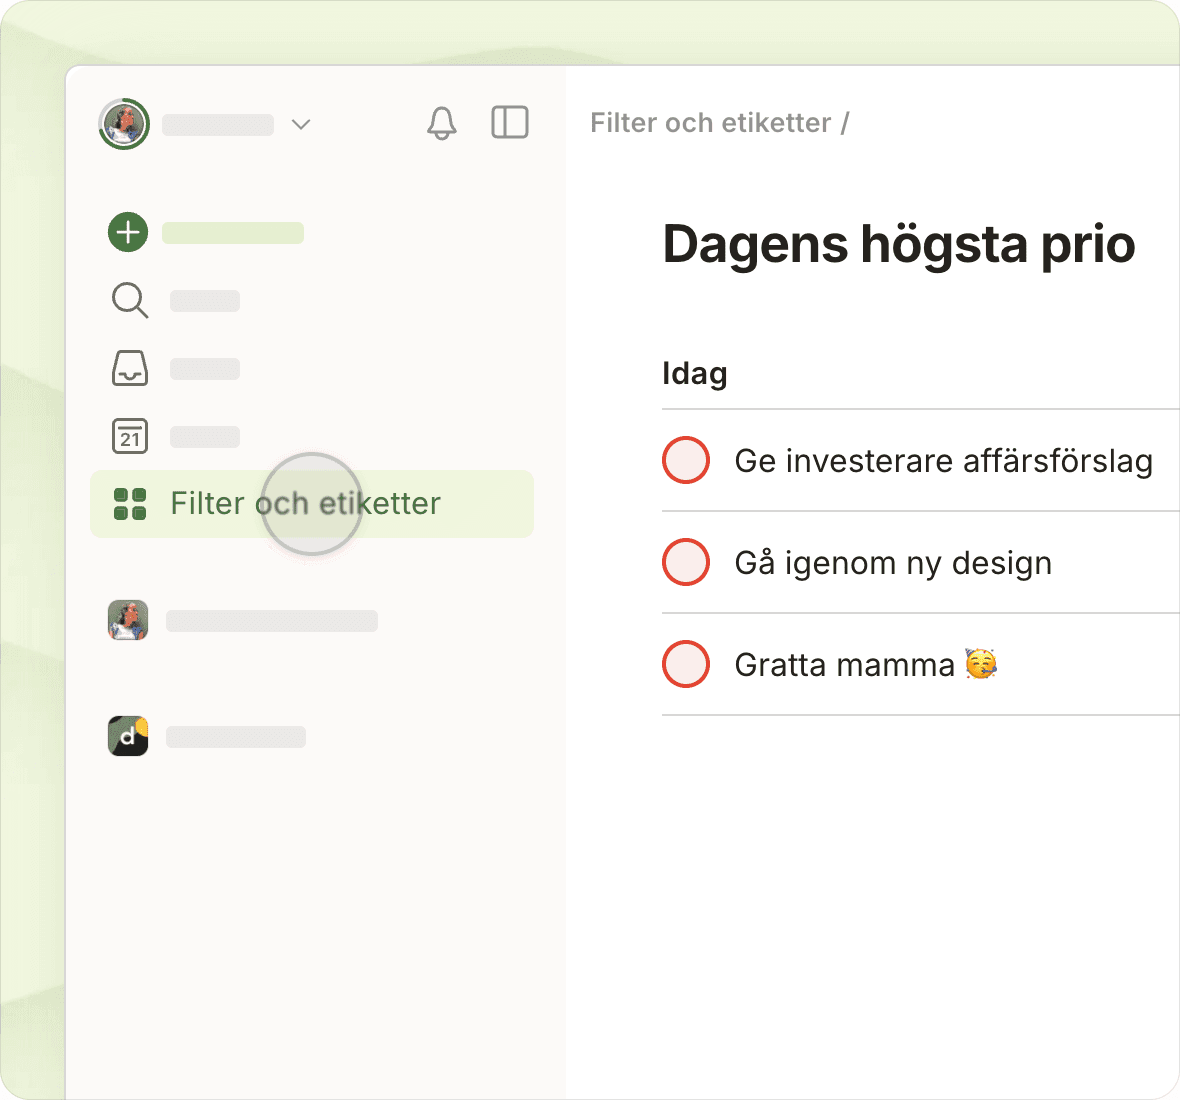Viewport: 1180px width, 1100px height.
Task: Mark 'Gratta mamma' task as done
Action: 686,664
